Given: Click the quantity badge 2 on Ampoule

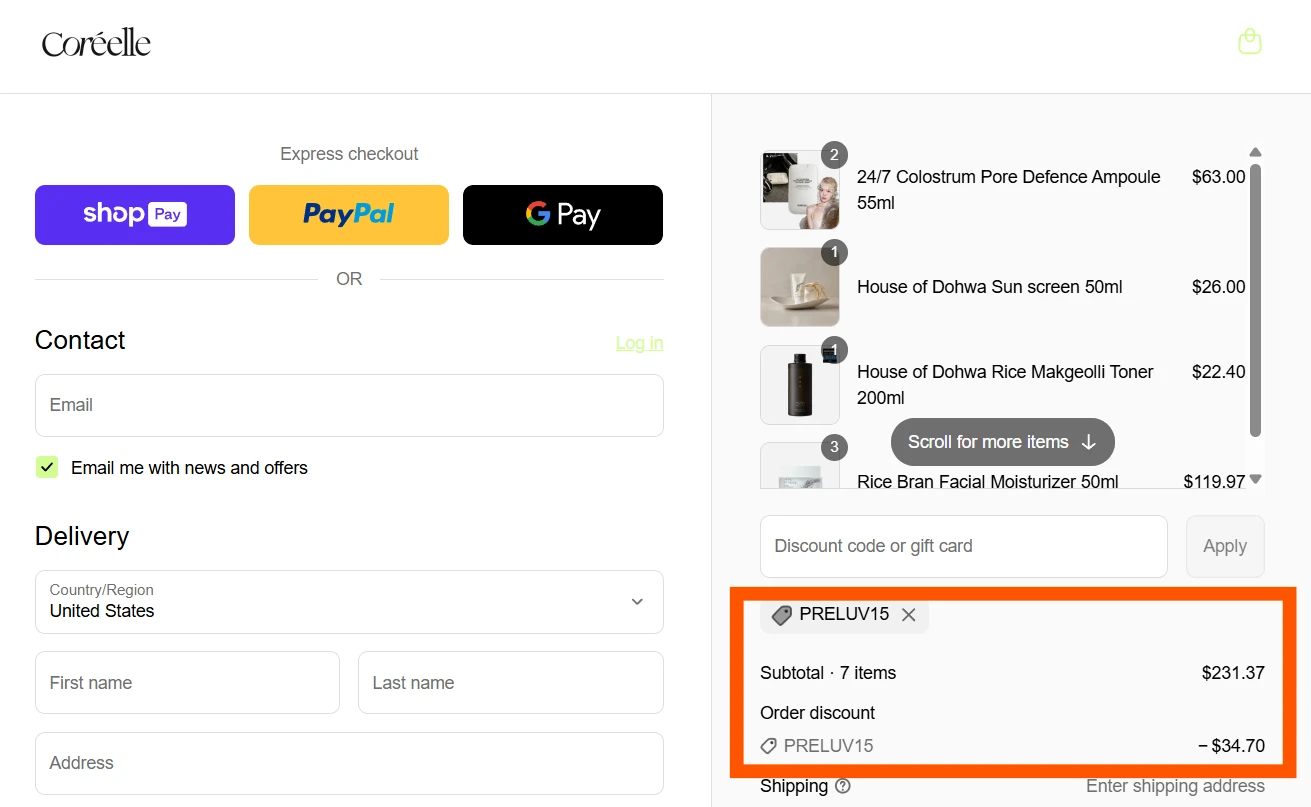Looking at the screenshot, I should tap(834, 154).
